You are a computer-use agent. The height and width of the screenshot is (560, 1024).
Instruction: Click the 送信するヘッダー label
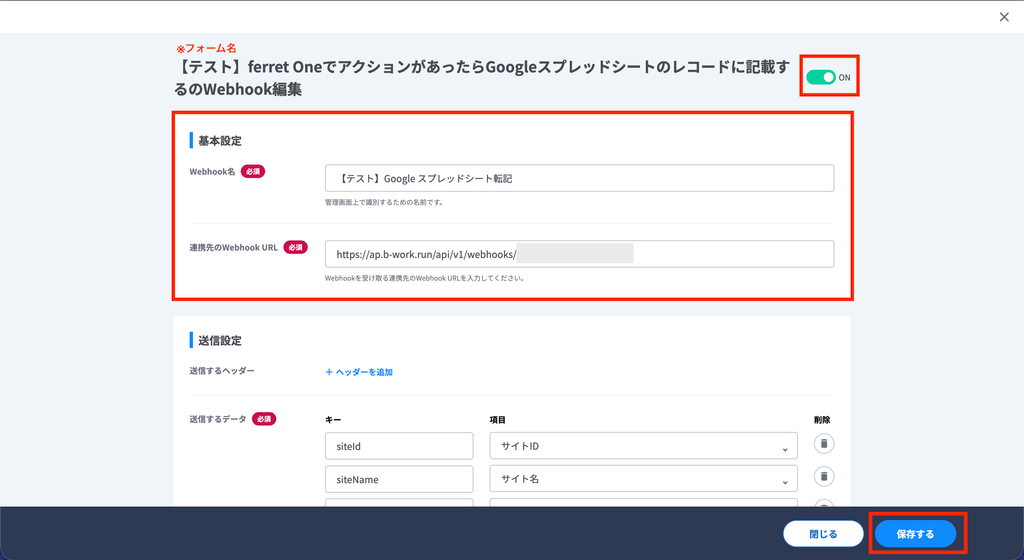[x=222, y=371]
